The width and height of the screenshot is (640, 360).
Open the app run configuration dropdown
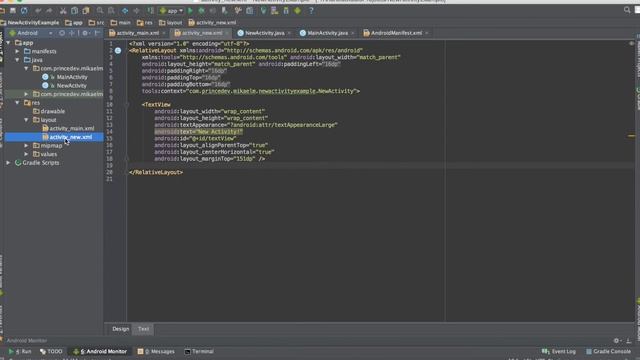(x=172, y=11)
